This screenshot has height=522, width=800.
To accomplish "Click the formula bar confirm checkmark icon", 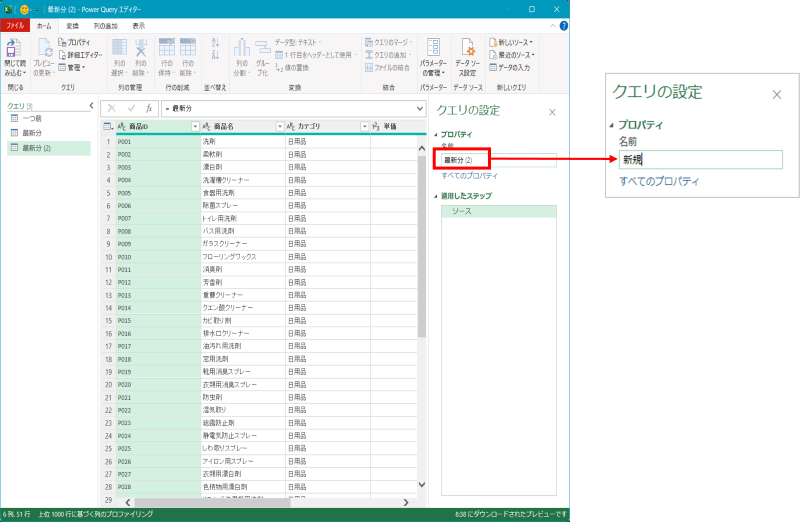I will (131, 108).
